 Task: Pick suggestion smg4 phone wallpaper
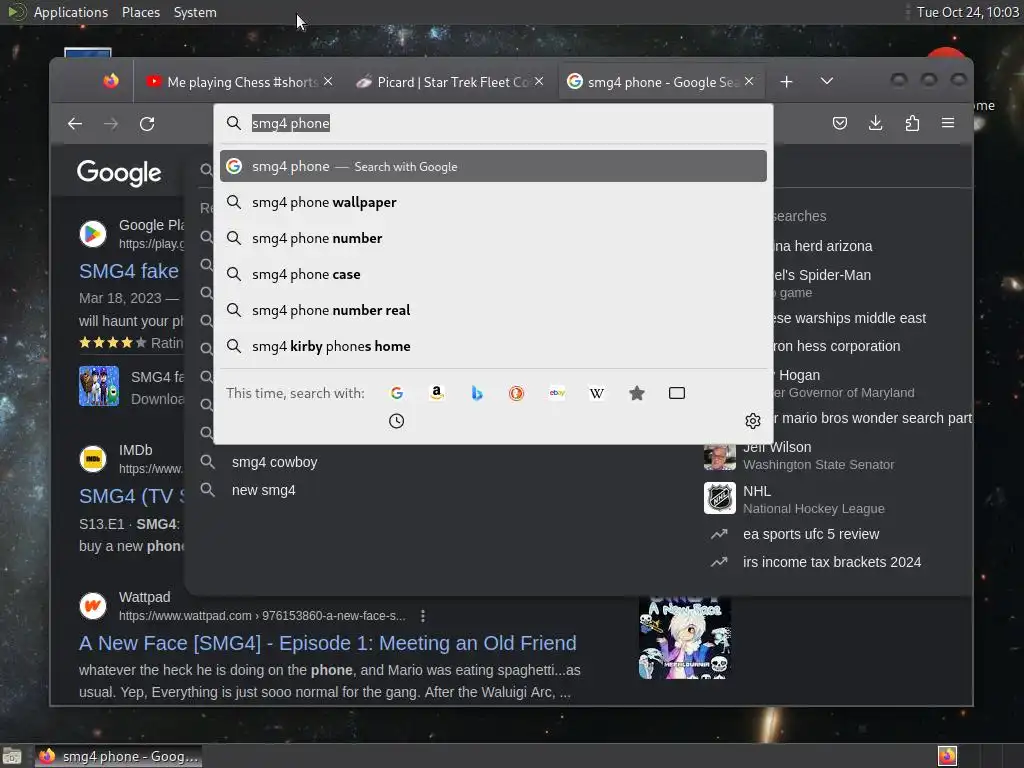tap(493, 202)
